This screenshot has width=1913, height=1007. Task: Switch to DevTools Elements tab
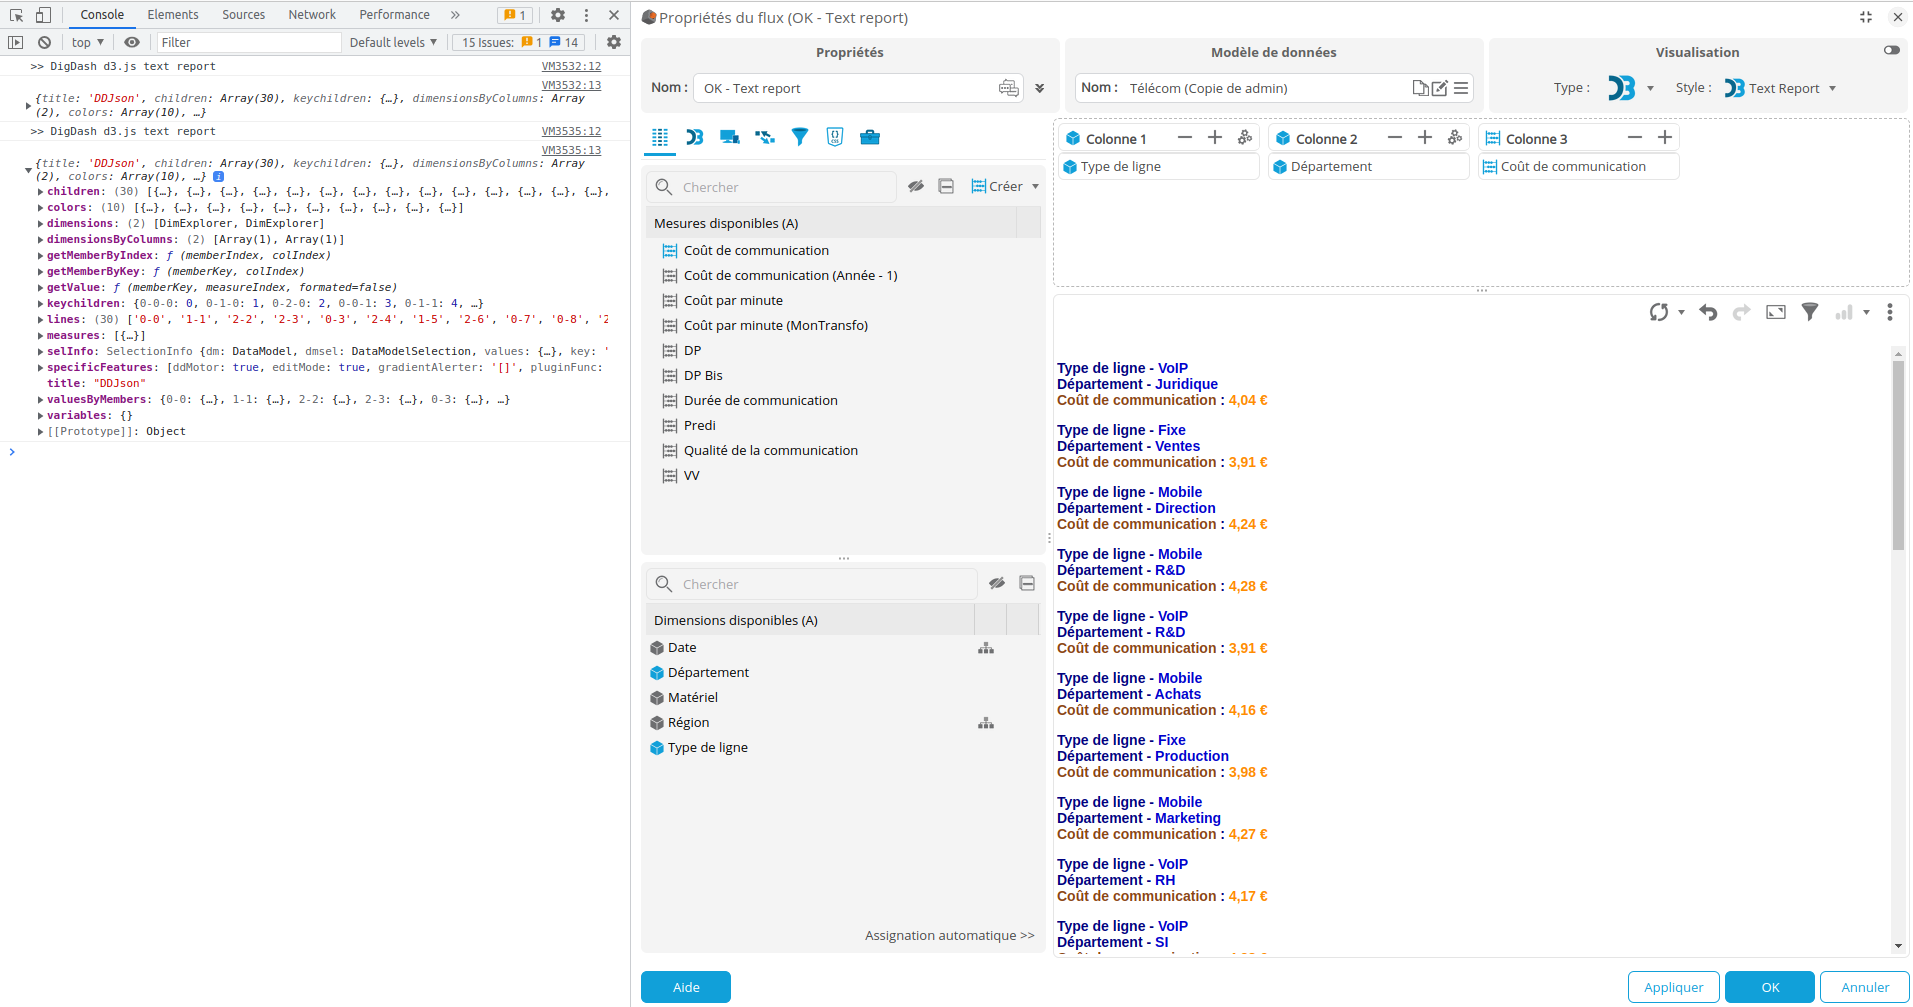[173, 14]
